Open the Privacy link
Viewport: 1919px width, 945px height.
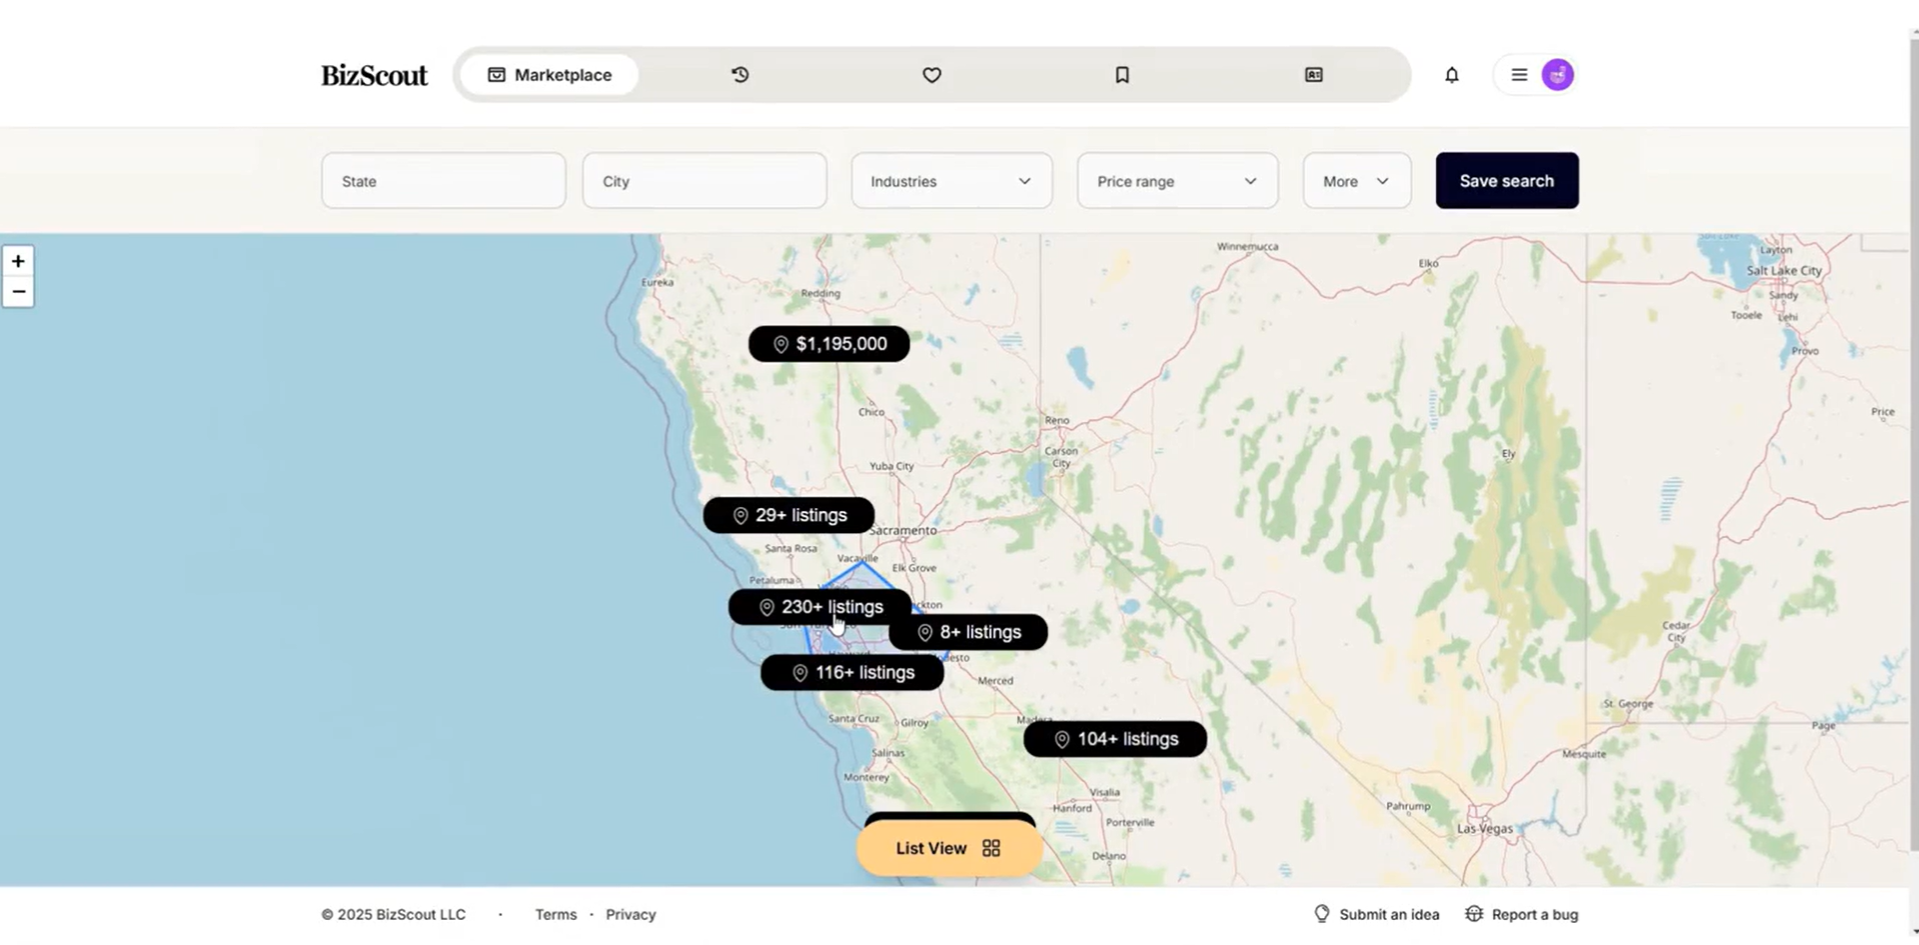pos(630,914)
